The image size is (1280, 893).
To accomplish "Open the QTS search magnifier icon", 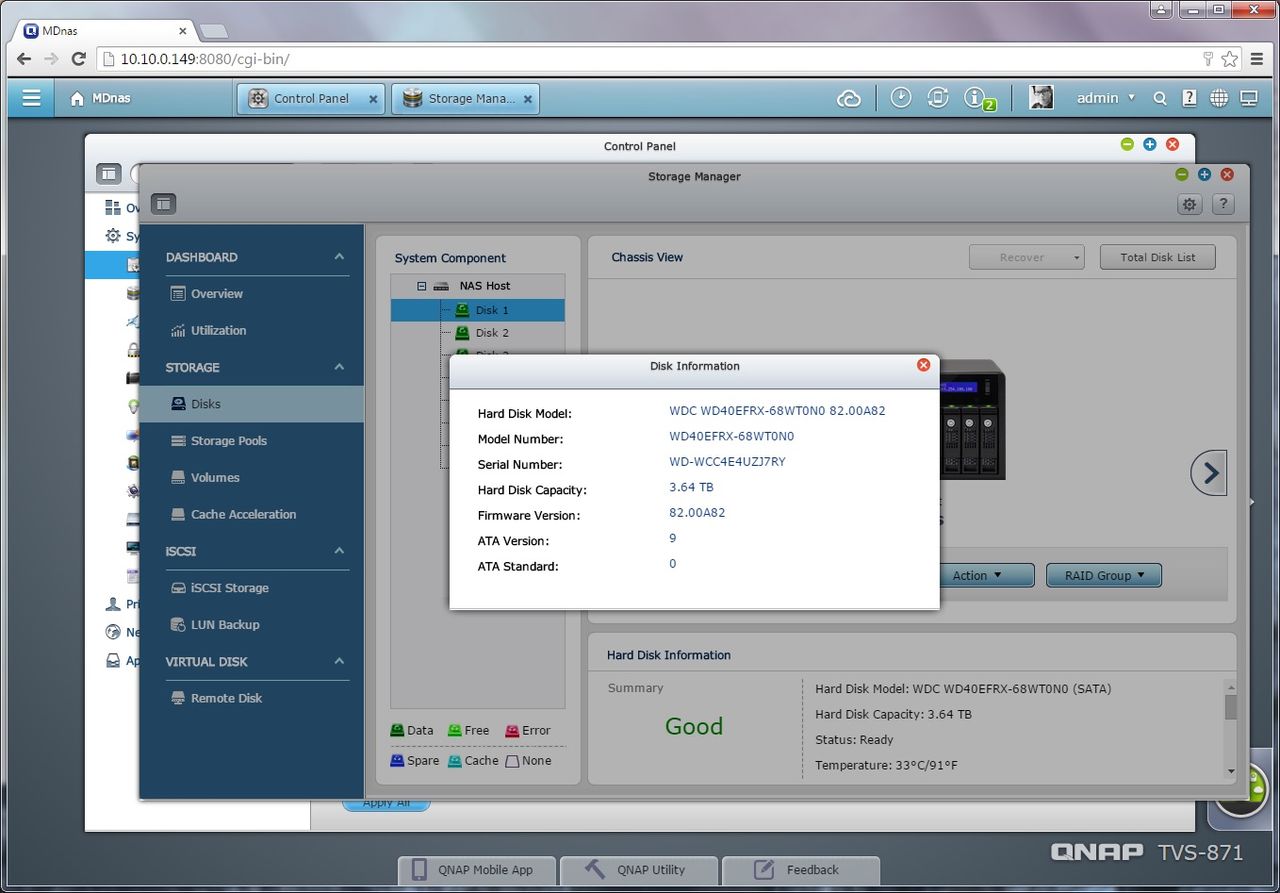I will coord(1160,98).
